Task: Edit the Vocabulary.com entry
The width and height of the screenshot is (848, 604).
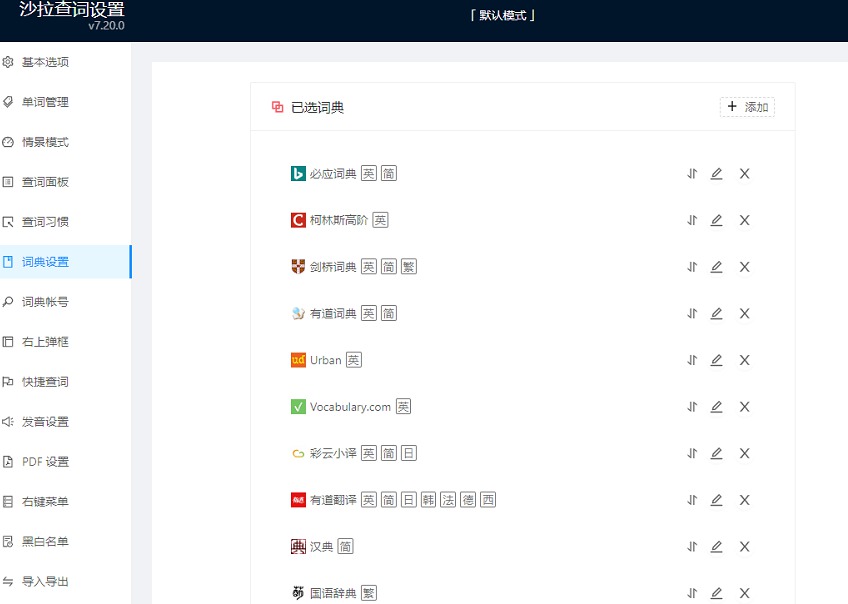Action: (717, 407)
